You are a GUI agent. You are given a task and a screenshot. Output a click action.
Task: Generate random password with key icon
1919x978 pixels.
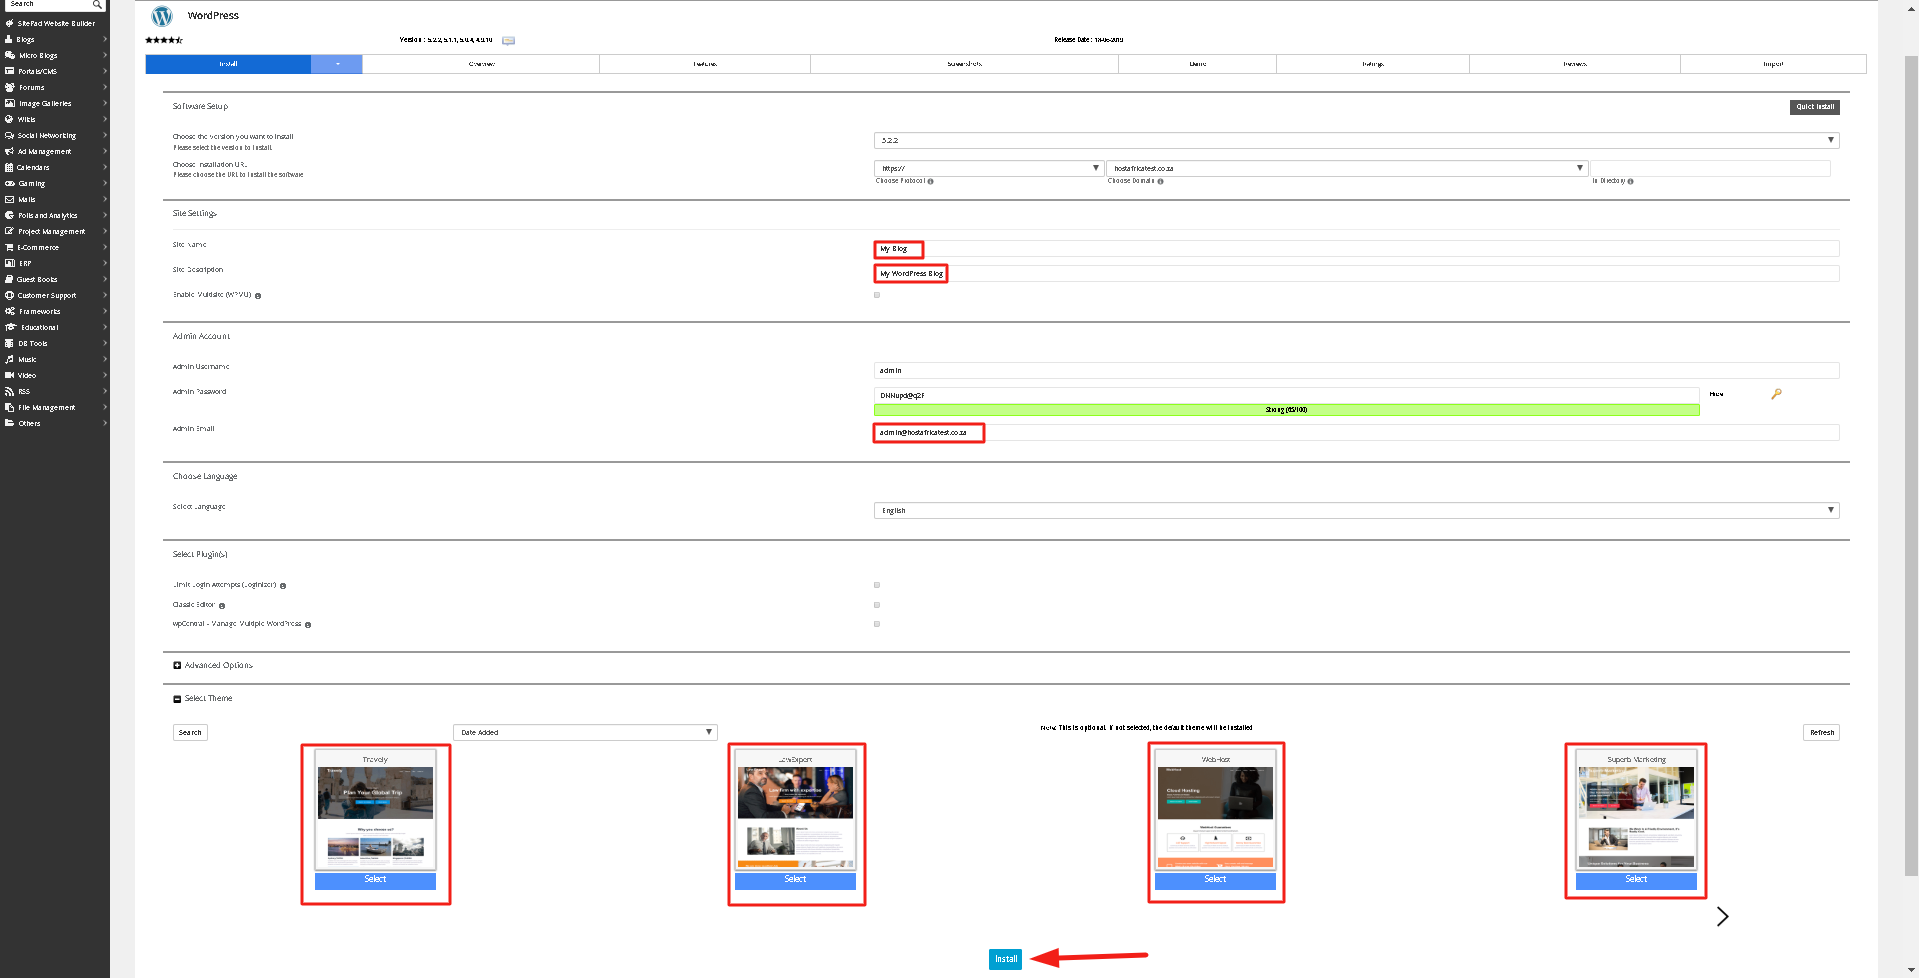pos(1776,394)
